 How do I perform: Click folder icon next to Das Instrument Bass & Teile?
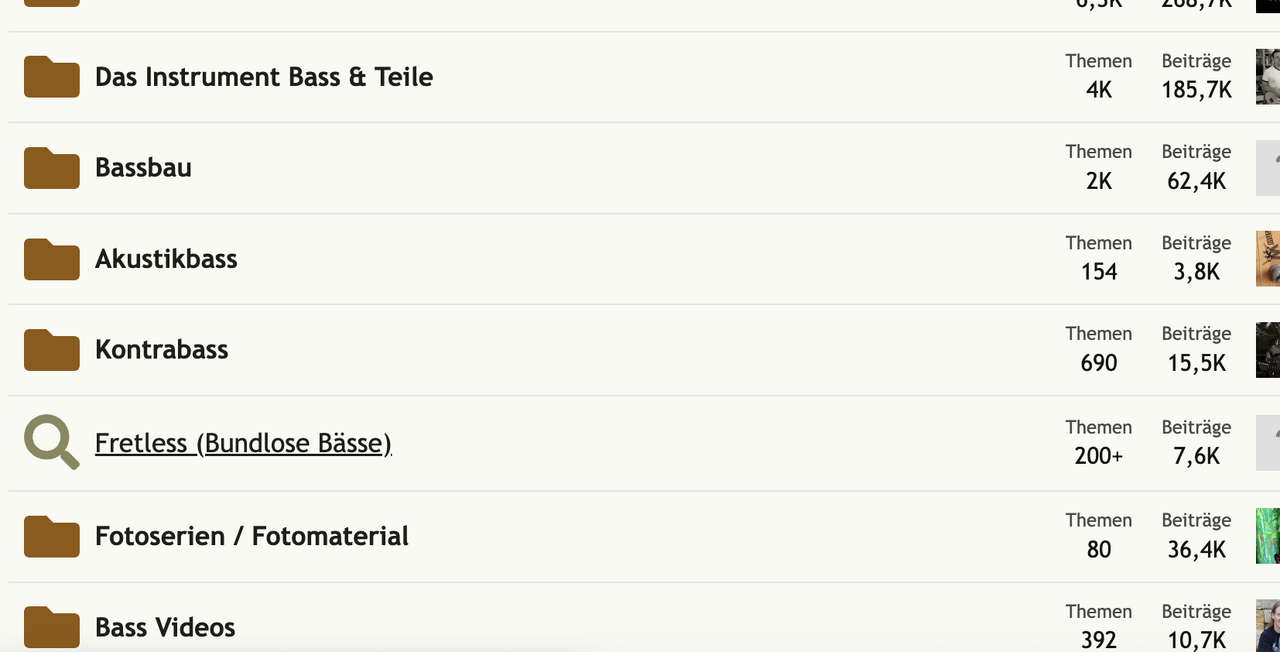(51, 77)
